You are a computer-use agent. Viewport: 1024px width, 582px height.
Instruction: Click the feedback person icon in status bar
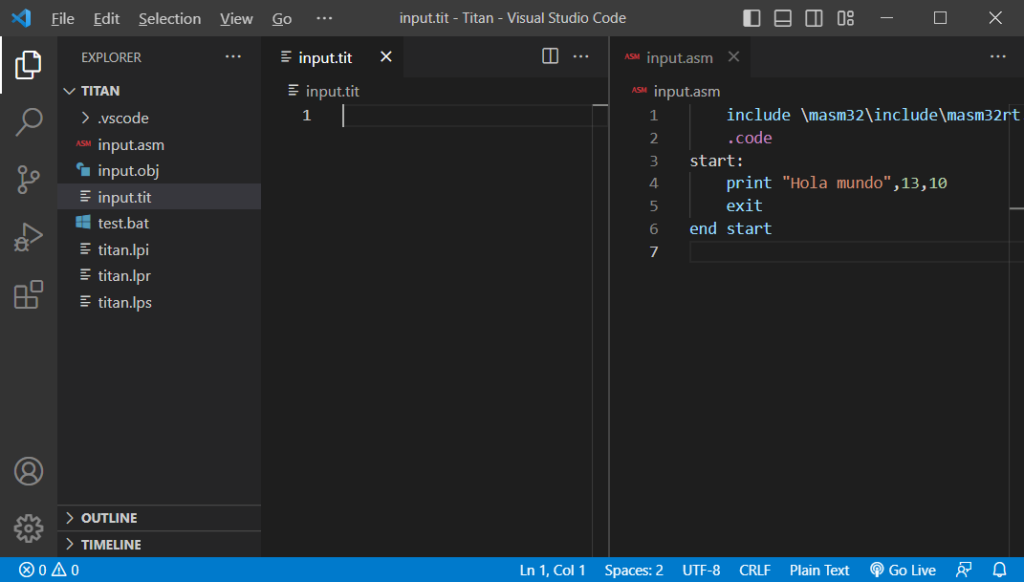964,570
